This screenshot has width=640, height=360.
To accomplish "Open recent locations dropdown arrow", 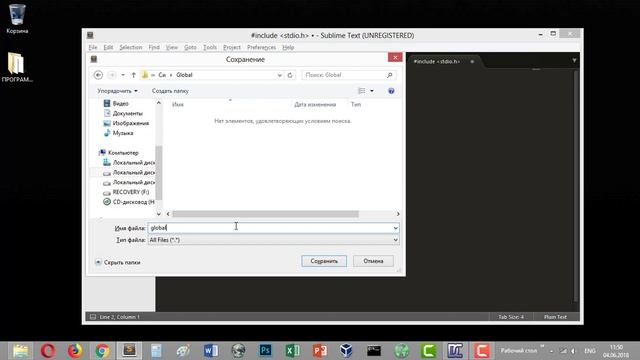I will [123, 75].
